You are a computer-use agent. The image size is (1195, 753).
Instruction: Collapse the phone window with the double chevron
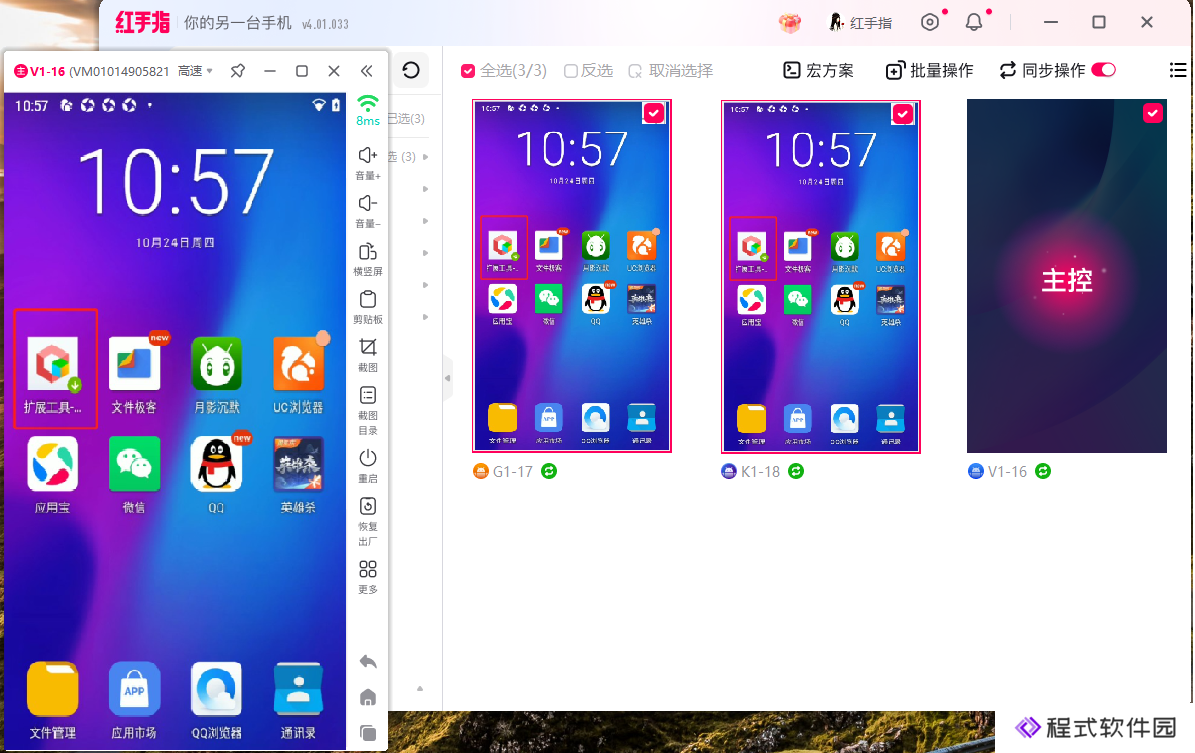(x=367, y=71)
